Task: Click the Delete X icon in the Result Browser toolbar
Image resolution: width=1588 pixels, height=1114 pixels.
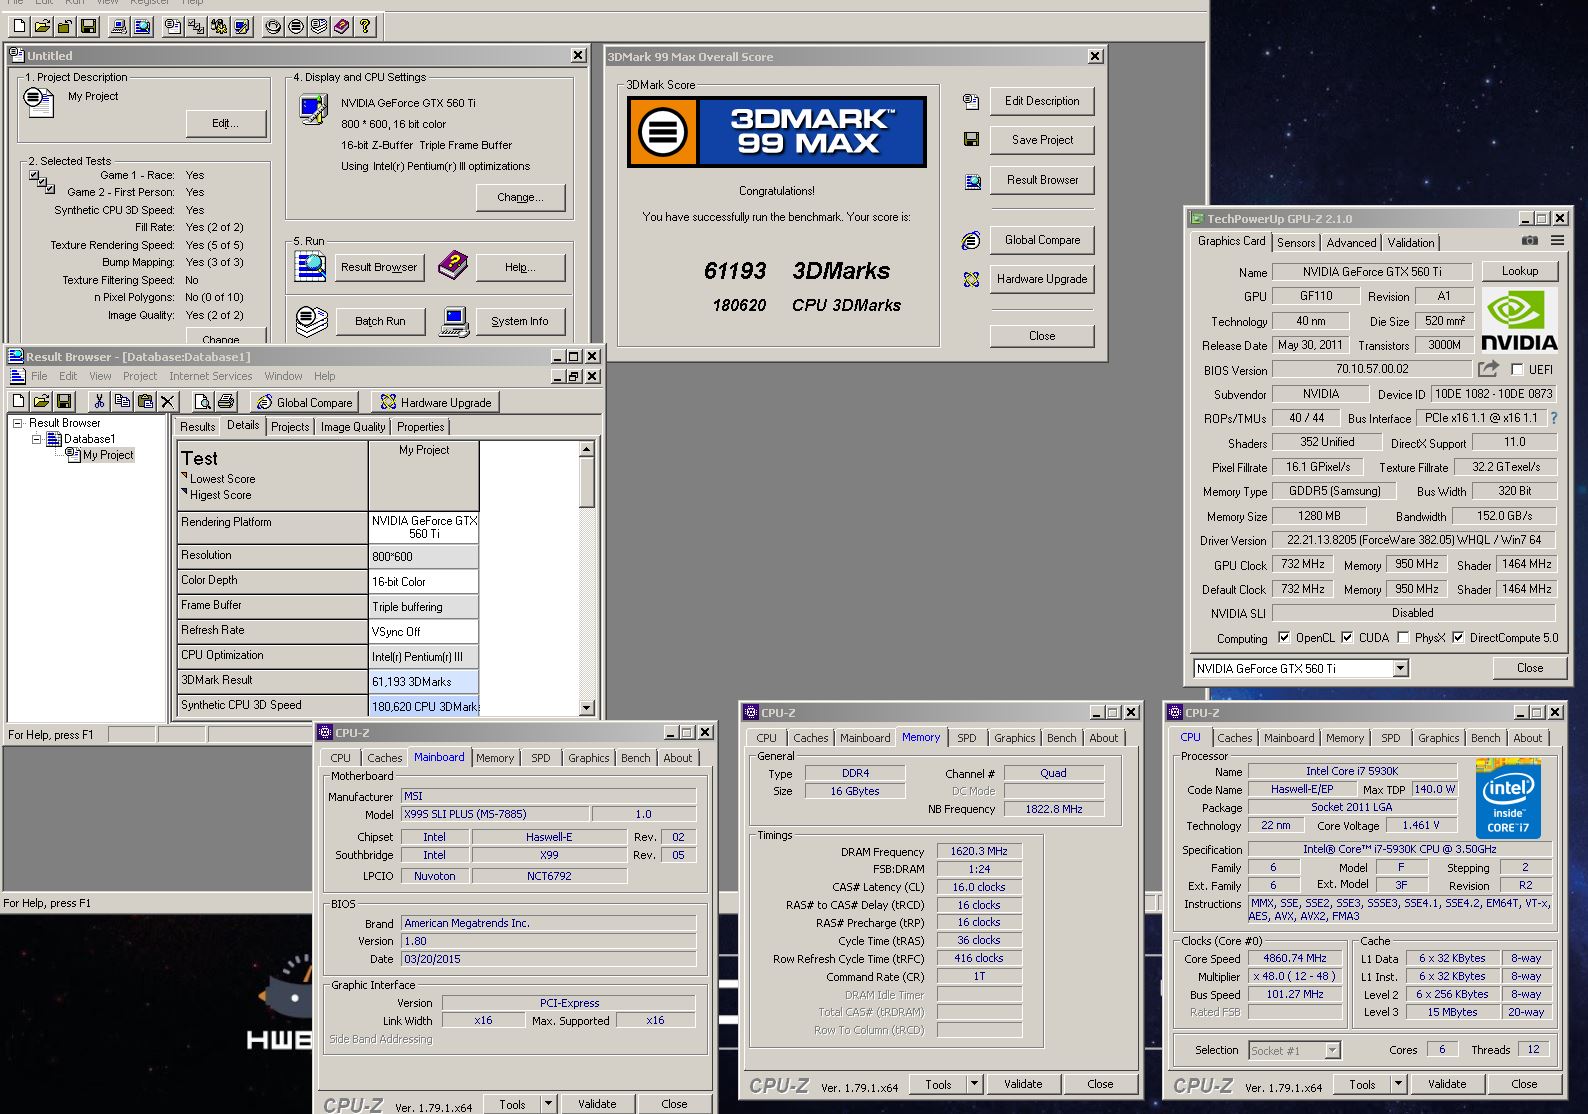Action: pos(168,401)
